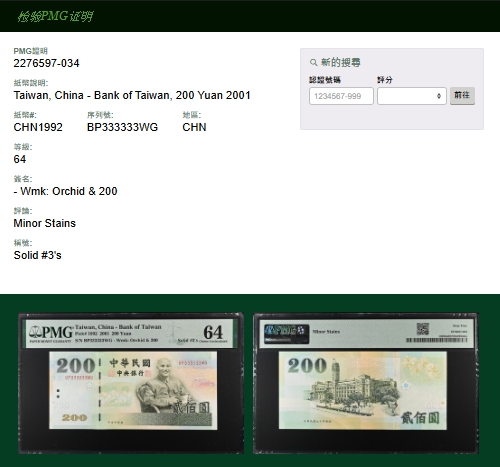The image size is (500, 467).
Task: Click the certification number input field
Action: point(341,96)
